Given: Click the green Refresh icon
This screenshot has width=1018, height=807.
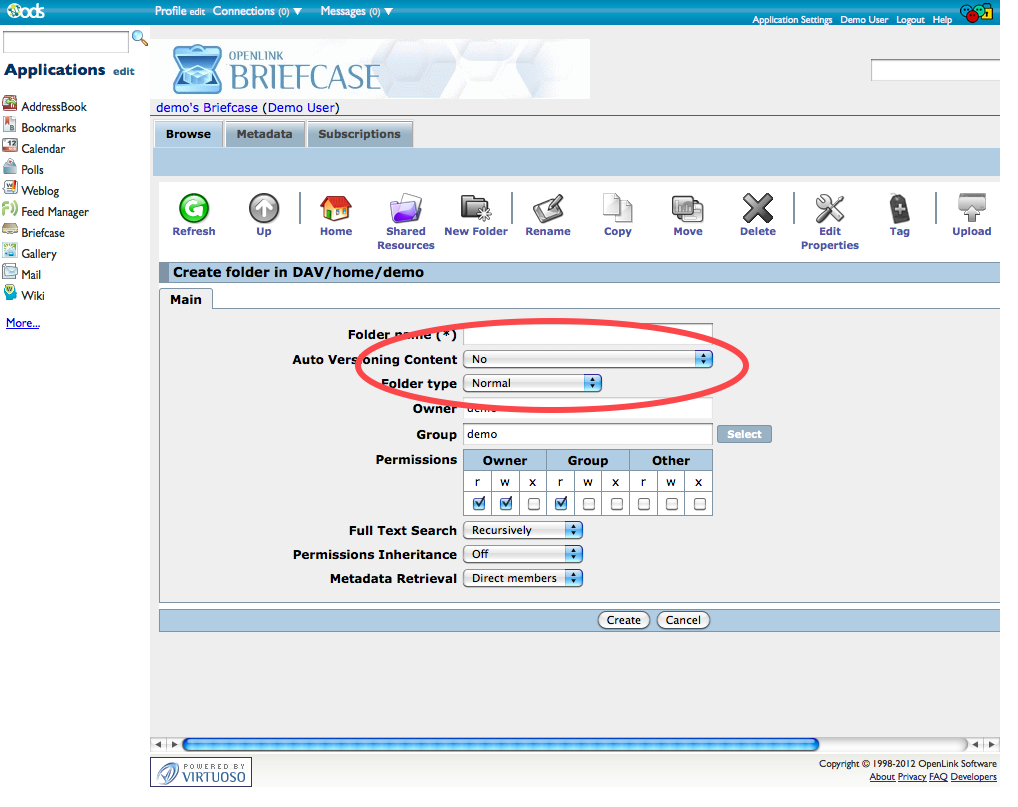Looking at the screenshot, I should 193,209.
